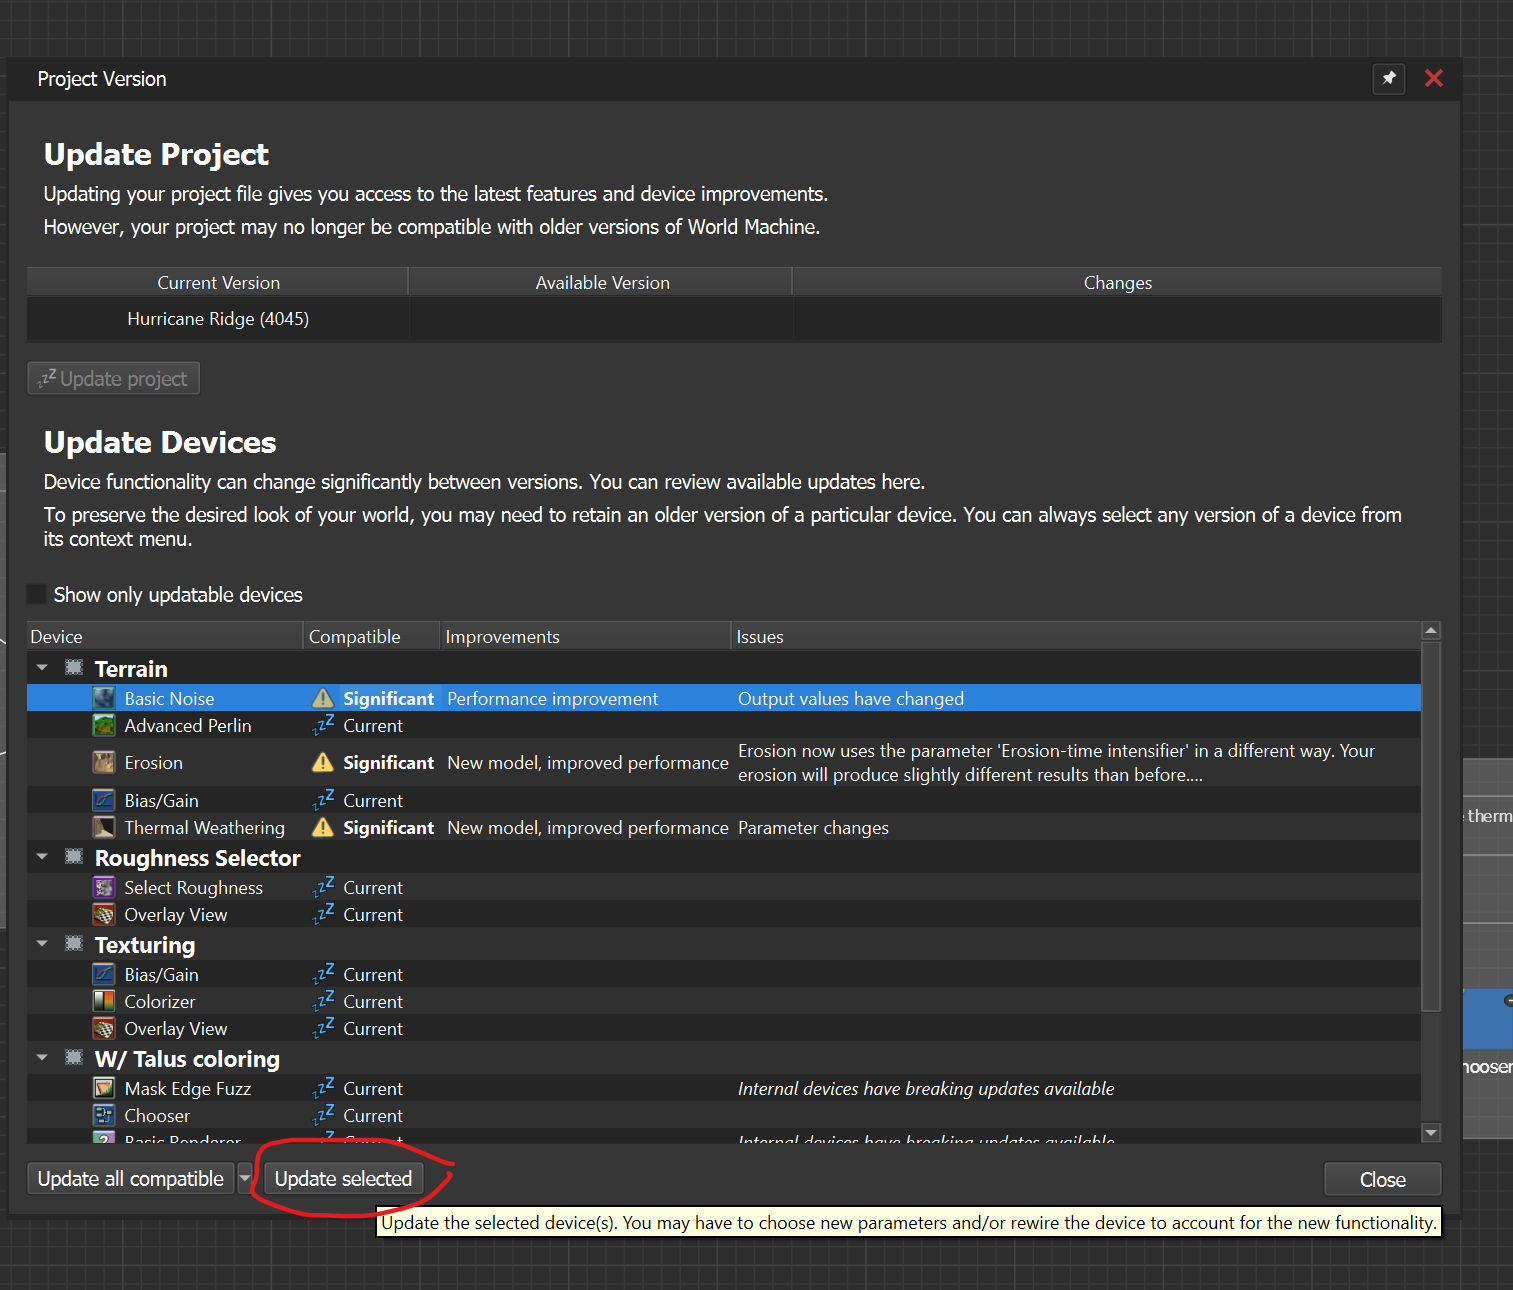1513x1290 pixels.
Task: Select the Basic Noise row
Action: click(x=724, y=698)
